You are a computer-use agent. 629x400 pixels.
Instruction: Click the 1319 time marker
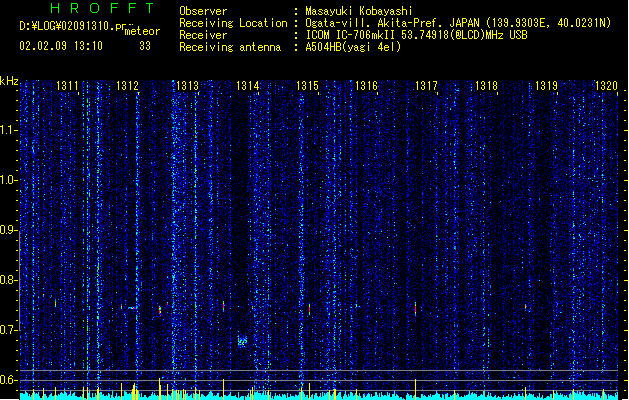(546, 86)
